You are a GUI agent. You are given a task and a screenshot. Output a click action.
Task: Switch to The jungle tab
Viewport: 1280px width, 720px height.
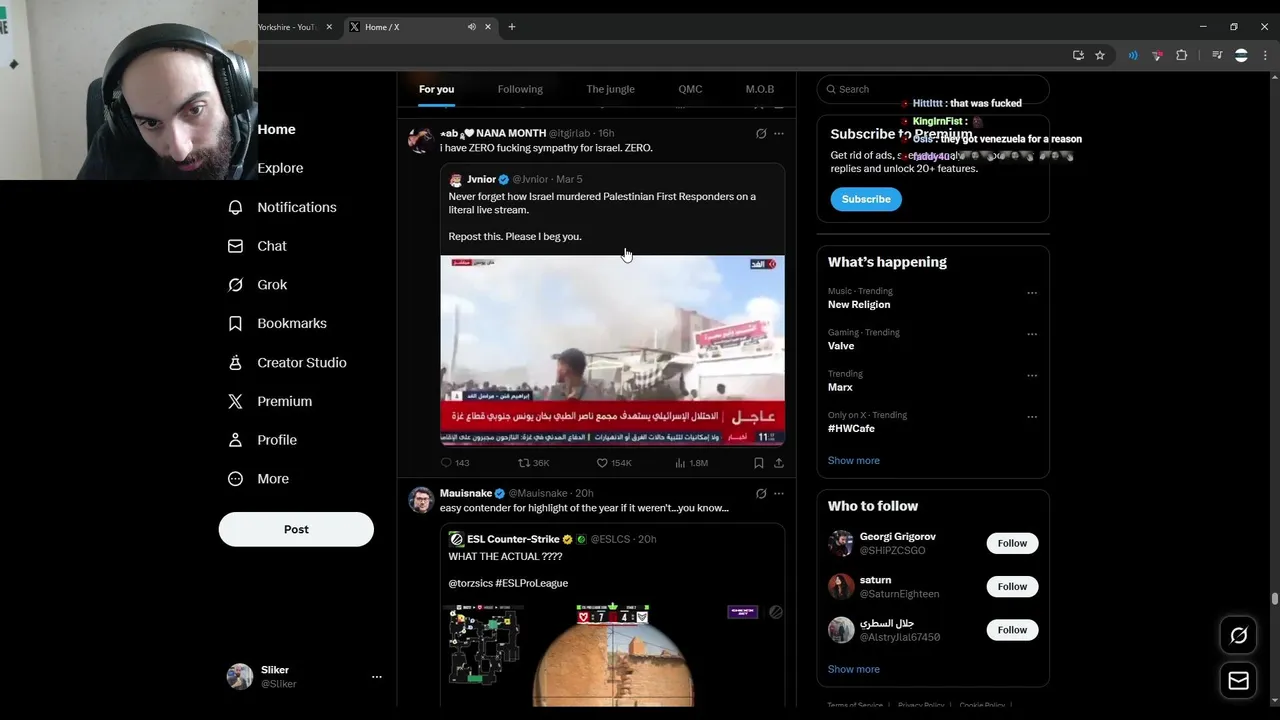point(610,89)
